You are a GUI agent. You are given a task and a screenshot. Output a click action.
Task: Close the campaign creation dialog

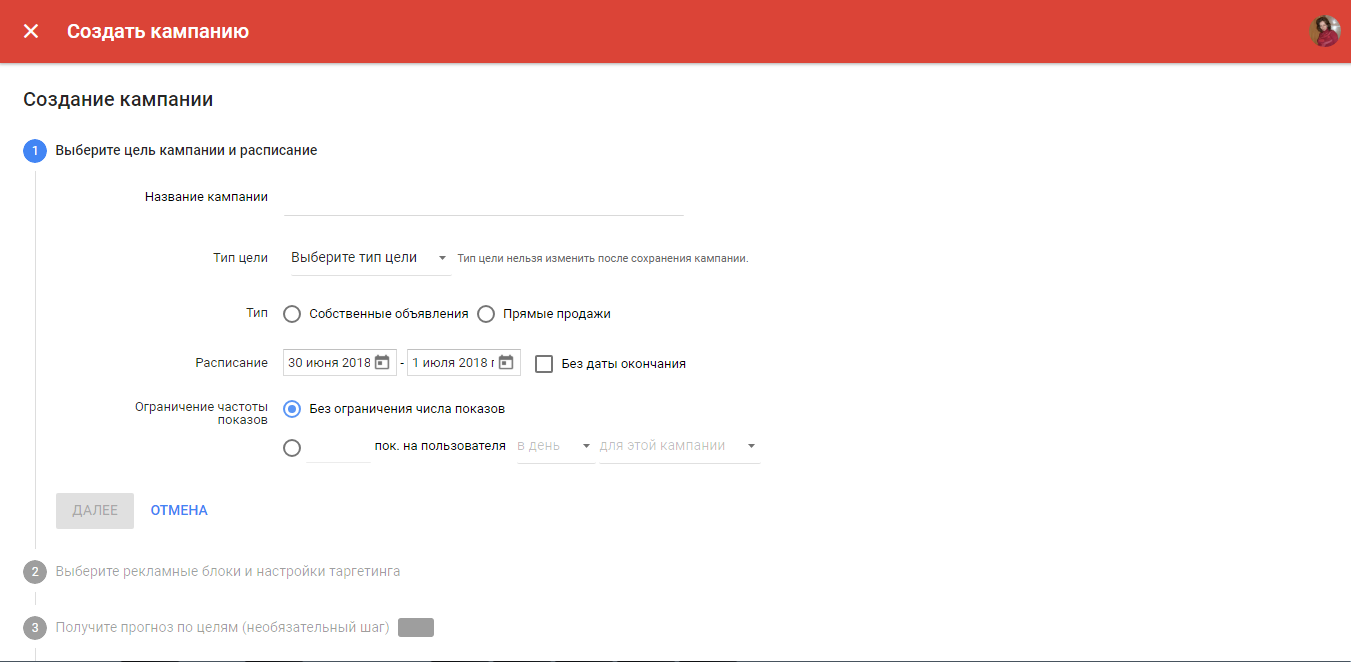pos(31,31)
